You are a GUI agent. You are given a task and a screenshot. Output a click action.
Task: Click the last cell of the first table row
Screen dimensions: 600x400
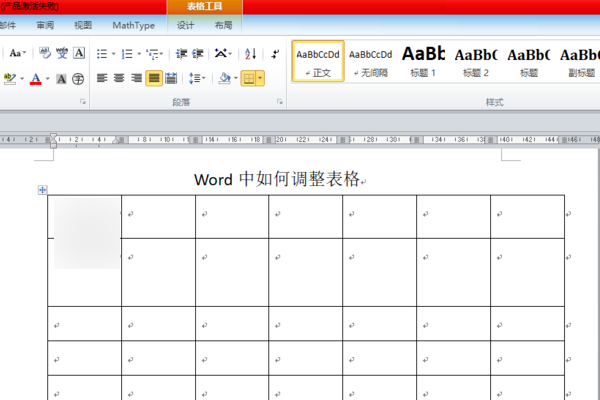pos(527,217)
